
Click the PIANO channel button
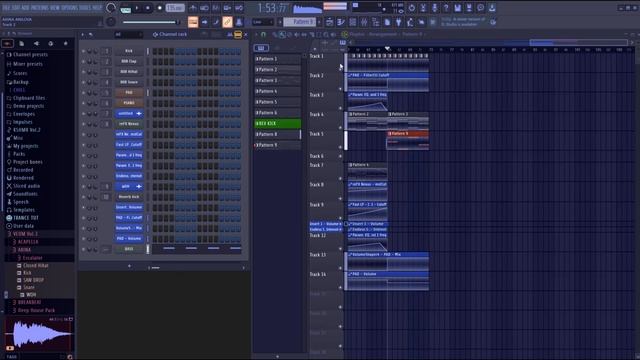(x=129, y=103)
